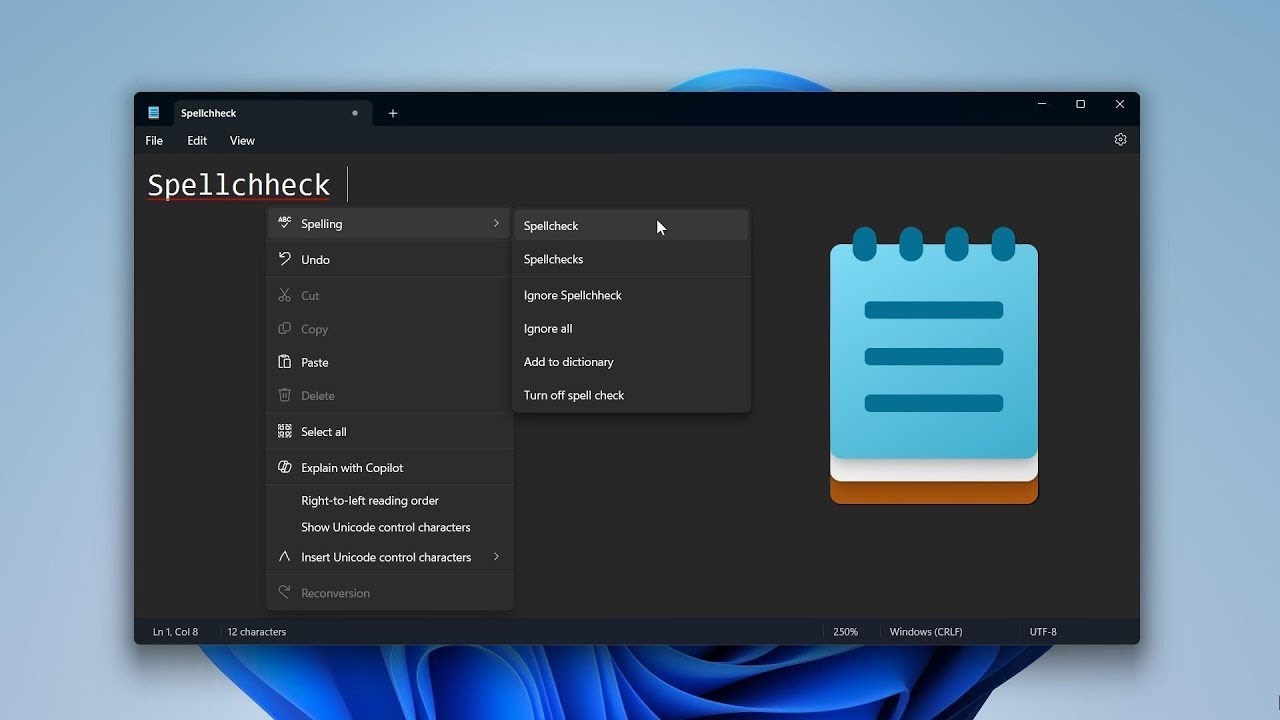Click the Insert Unicode control characters icon
Image resolution: width=1280 pixels, height=720 pixels.
[x=285, y=557]
